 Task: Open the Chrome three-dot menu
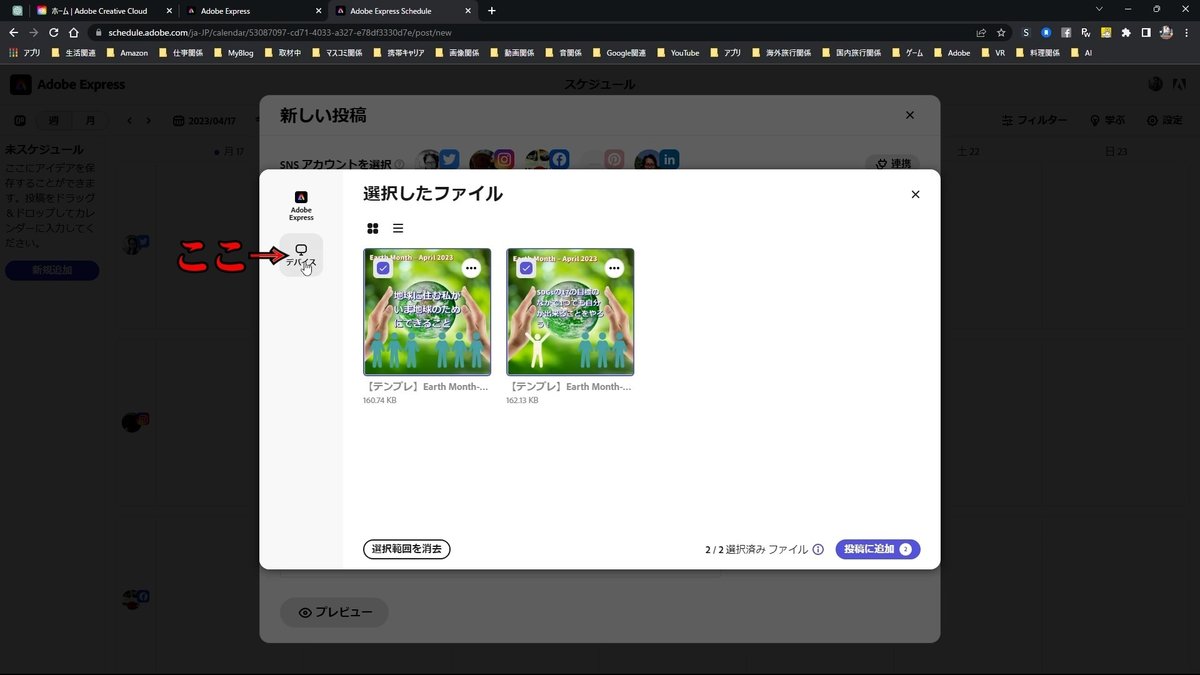[x=1187, y=32]
